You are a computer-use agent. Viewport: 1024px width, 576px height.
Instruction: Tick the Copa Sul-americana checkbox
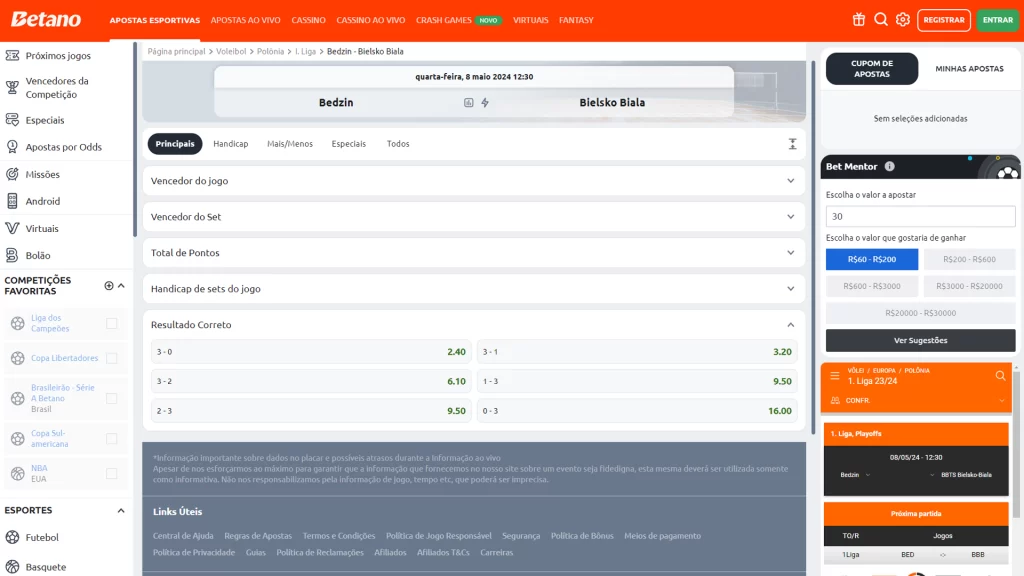click(112, 439)
